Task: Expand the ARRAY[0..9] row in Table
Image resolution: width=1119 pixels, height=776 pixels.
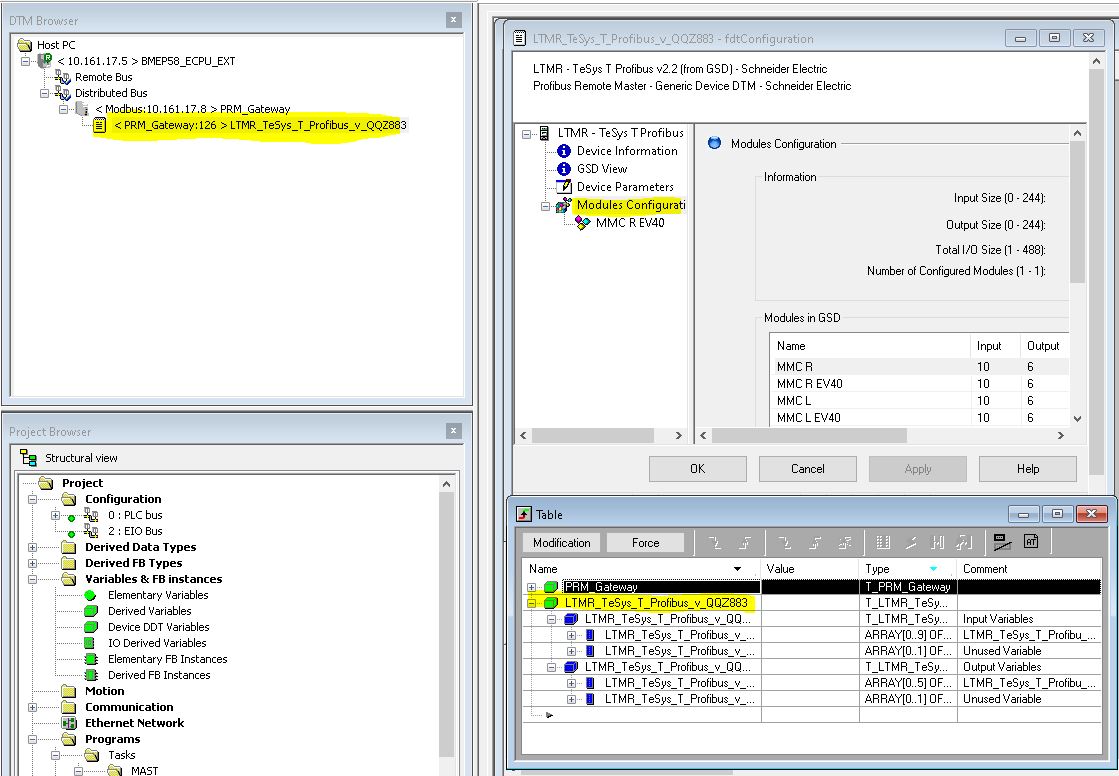Action: pos(571,635)
